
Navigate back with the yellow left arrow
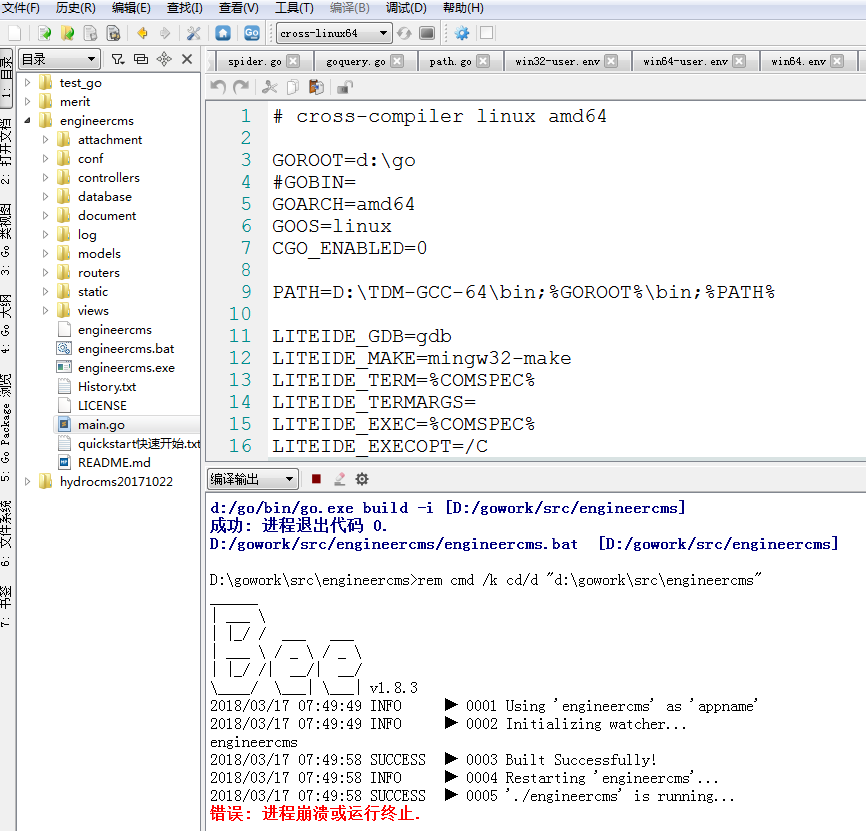[x=141, y=33]
